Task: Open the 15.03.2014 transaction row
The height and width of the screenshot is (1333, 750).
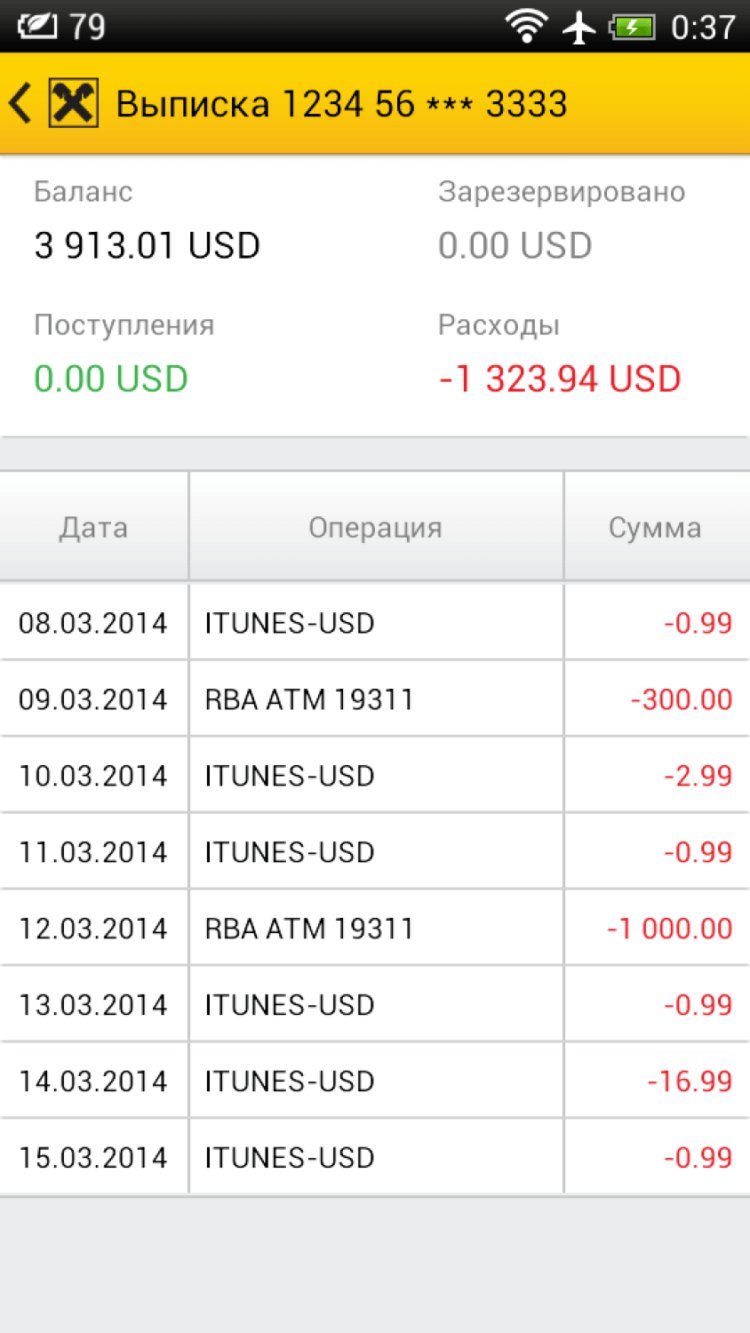Action: point(375,1158)
